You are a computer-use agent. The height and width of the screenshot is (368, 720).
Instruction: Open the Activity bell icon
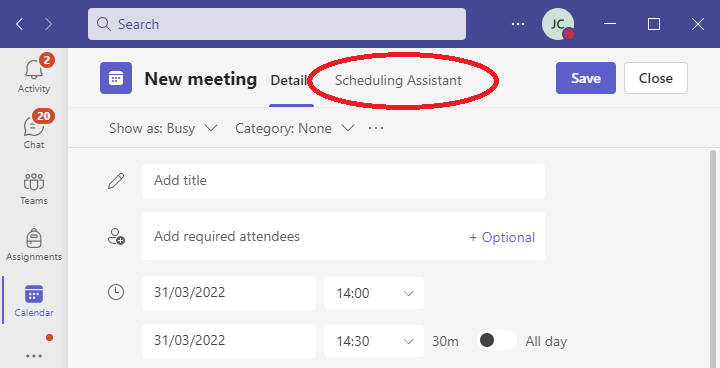[x=34, y=69]
